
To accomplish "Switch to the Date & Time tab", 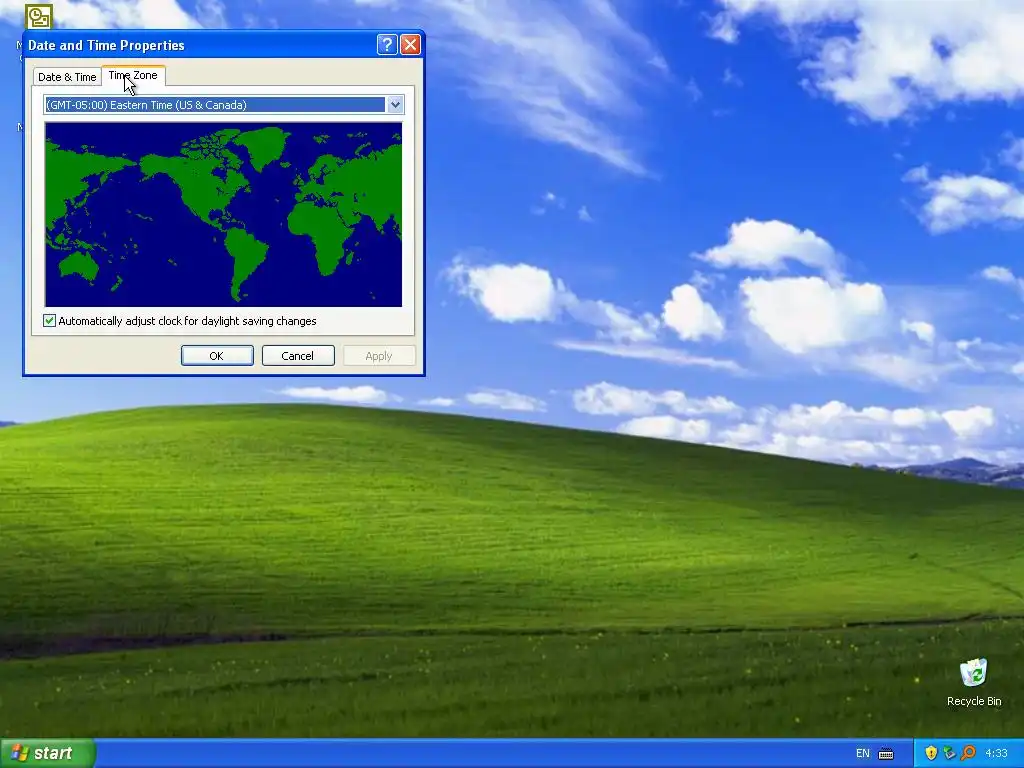I will (67, 77).
